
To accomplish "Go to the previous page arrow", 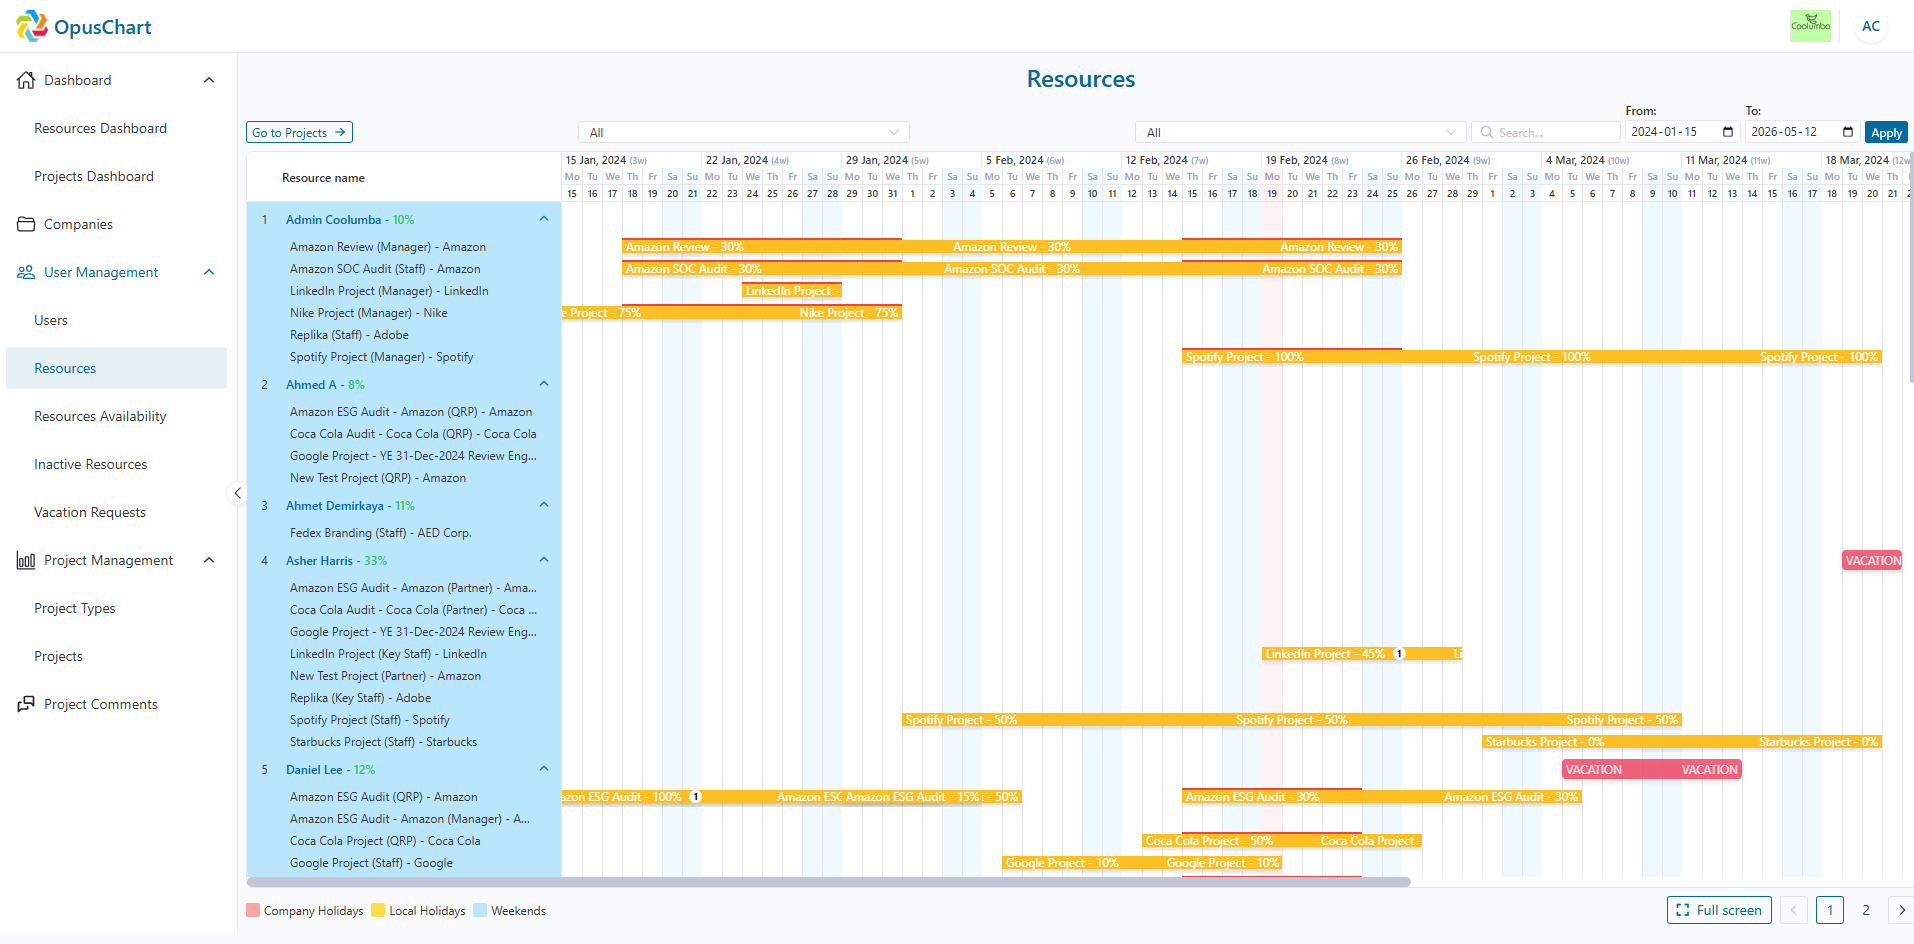I will pyautogui.click(x=1793, y=910).
